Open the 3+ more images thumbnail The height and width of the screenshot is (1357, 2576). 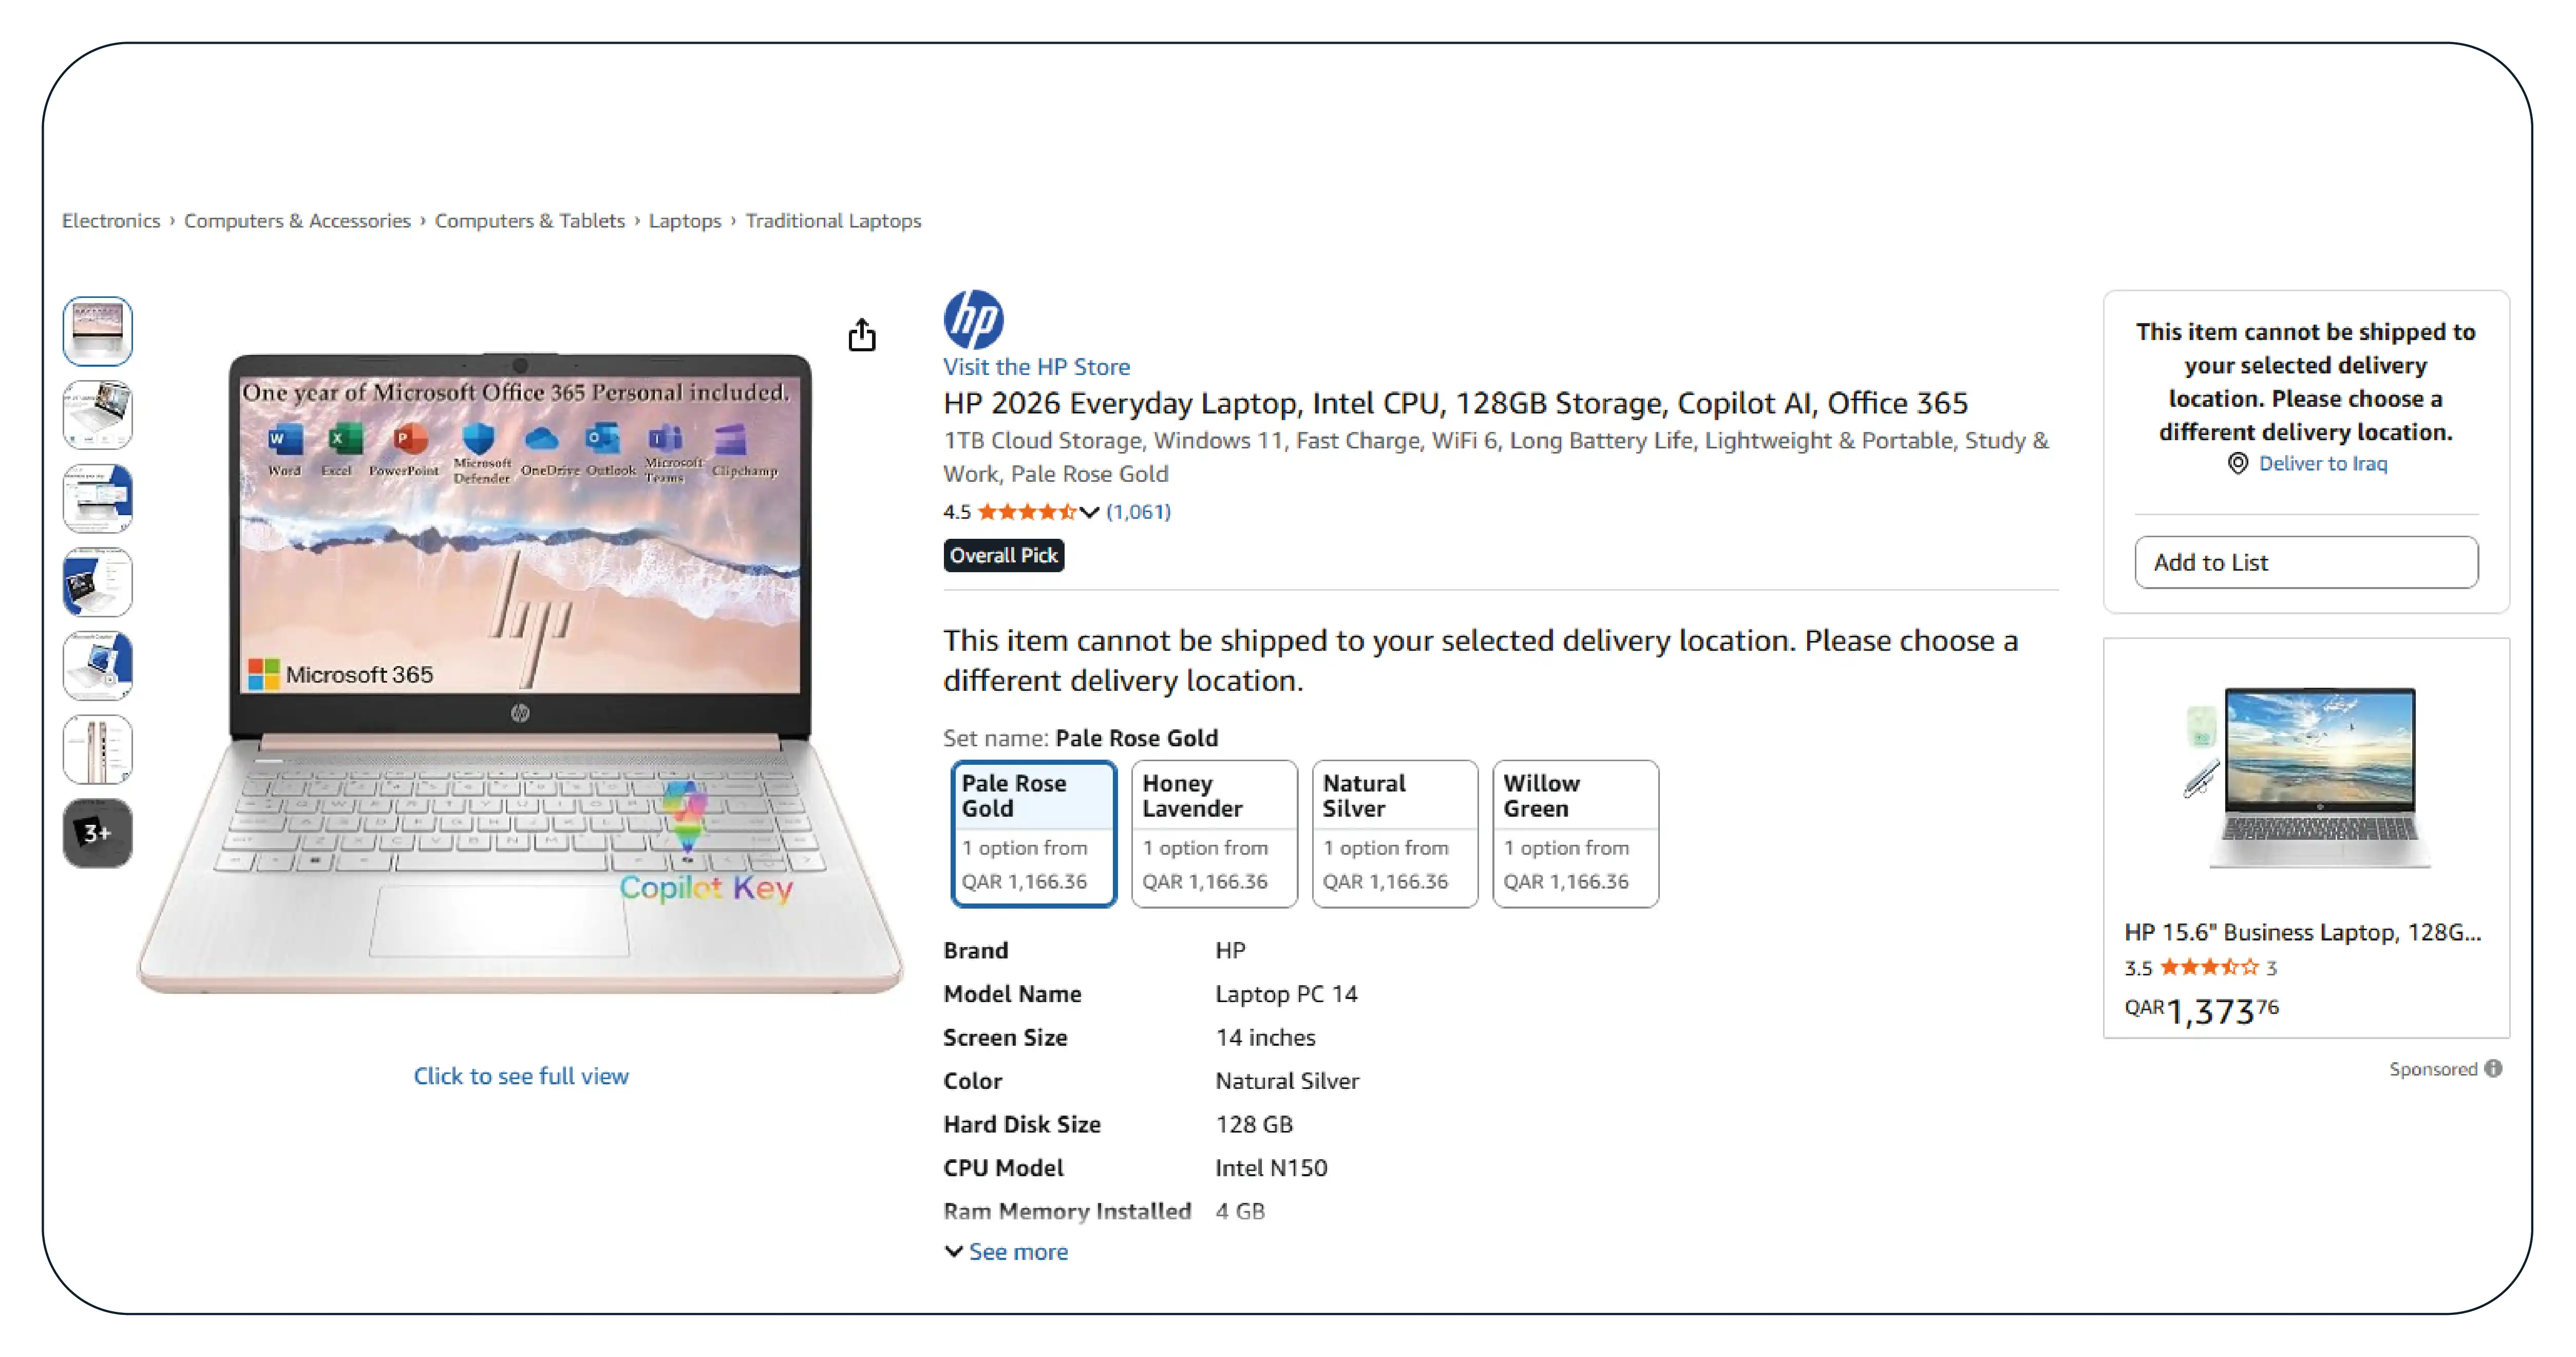[x=97, y=832]
